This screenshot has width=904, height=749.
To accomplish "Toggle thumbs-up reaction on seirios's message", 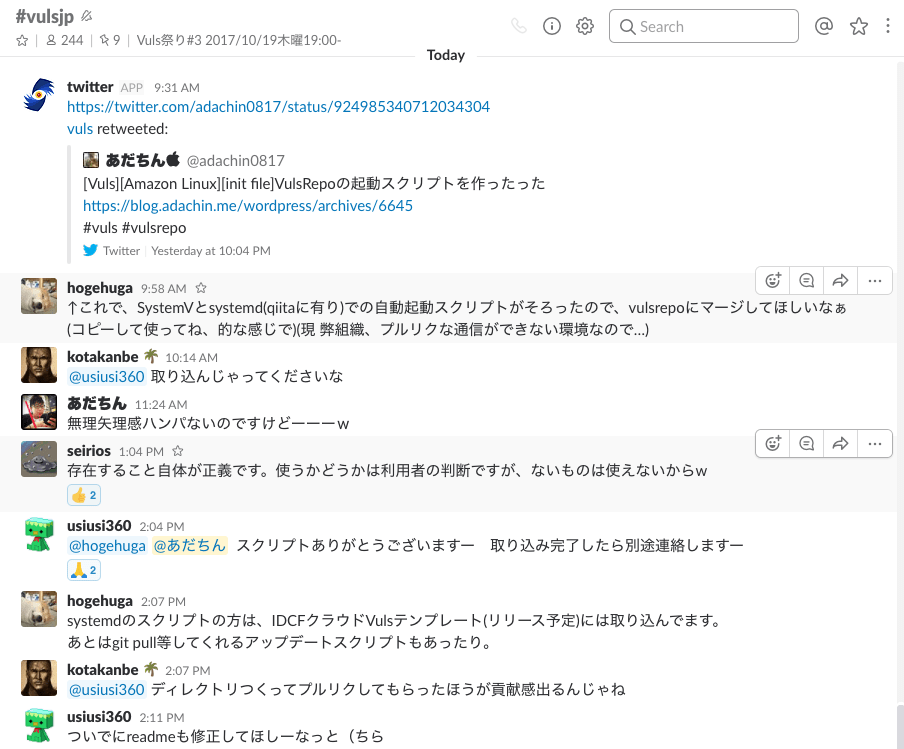I will point(84,495).
